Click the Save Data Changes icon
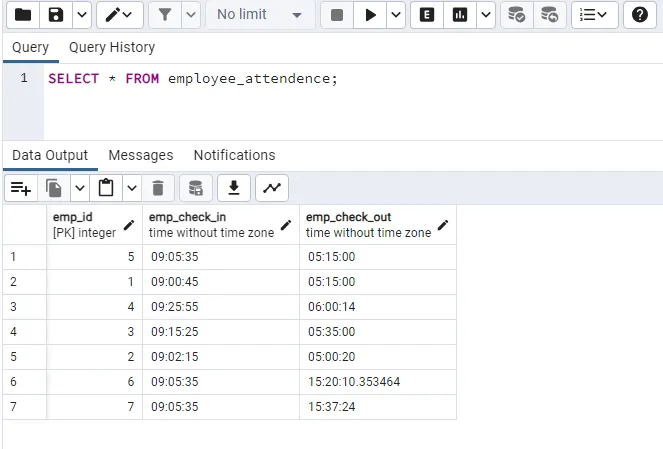Viewport: 663px width, 449px height. click(196, 187)
